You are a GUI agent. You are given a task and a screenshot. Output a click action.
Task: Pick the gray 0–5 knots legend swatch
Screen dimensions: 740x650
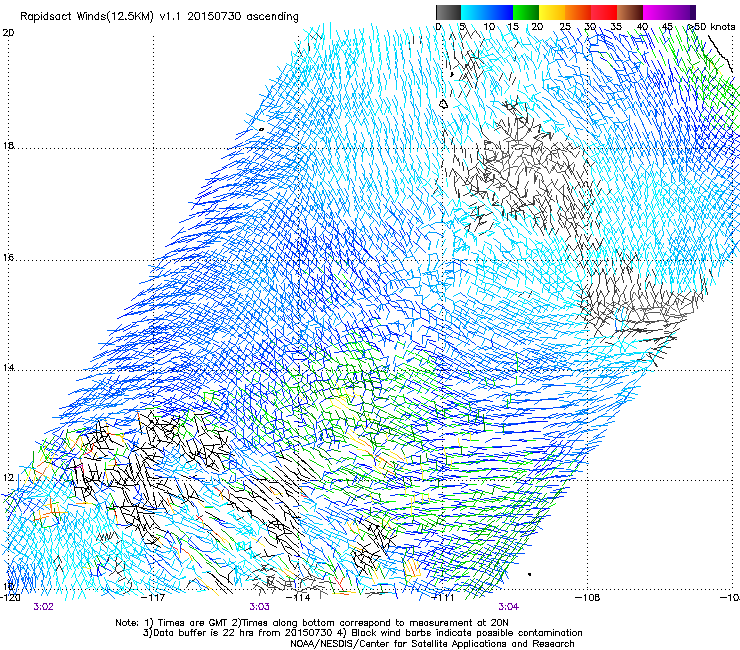tap(448, 12)
